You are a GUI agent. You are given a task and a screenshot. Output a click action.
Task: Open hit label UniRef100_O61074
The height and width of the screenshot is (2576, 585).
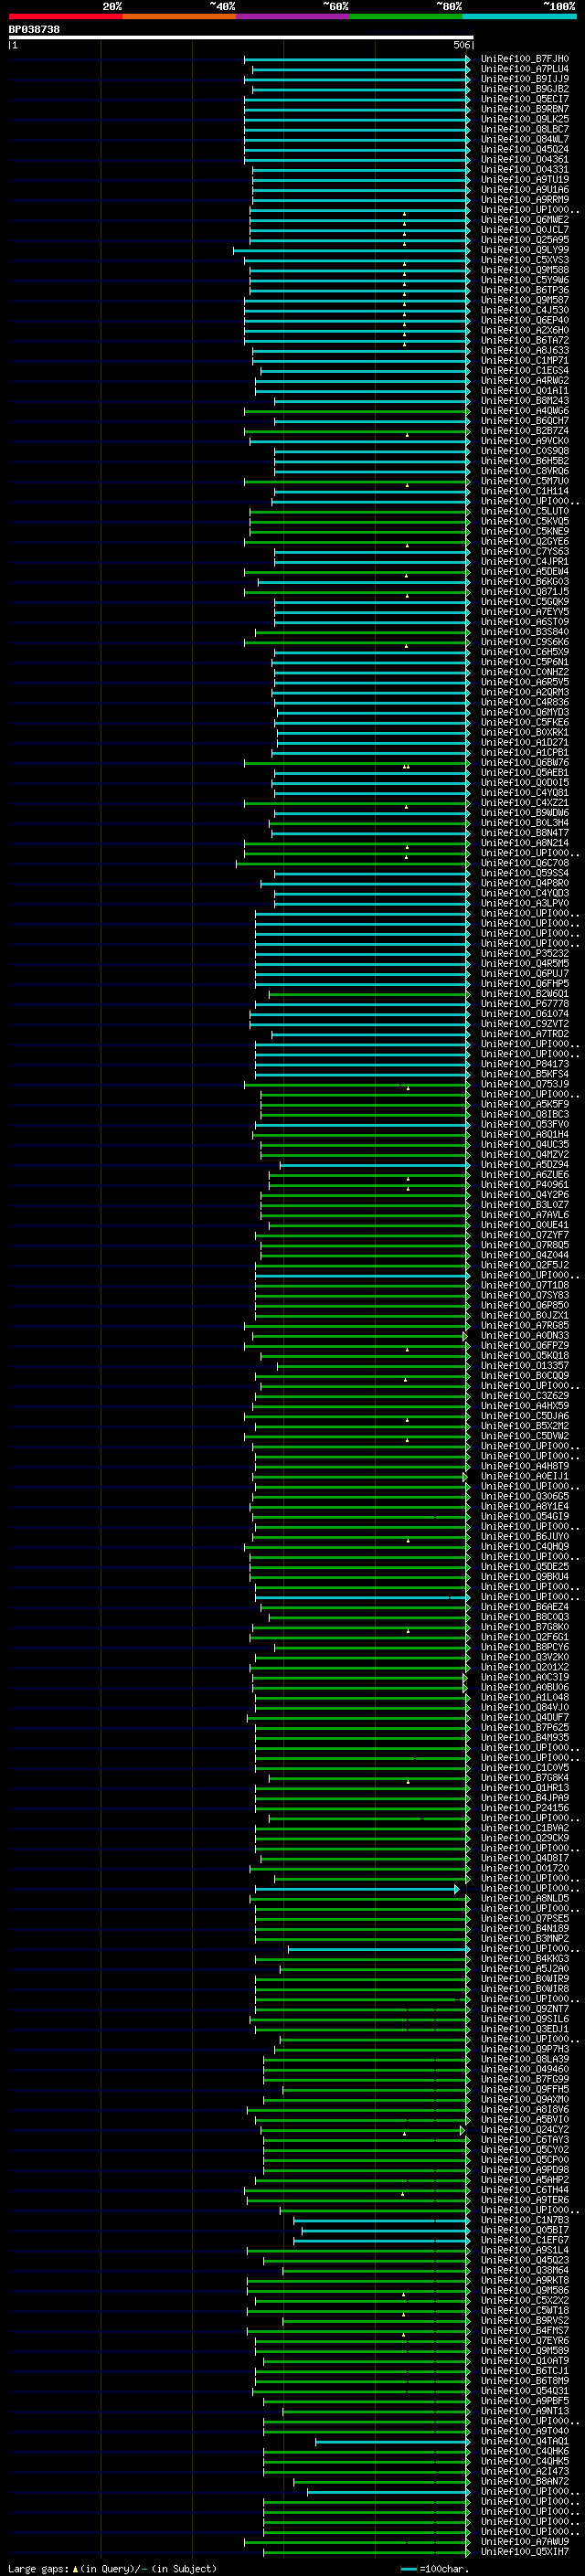(524, 1014)
